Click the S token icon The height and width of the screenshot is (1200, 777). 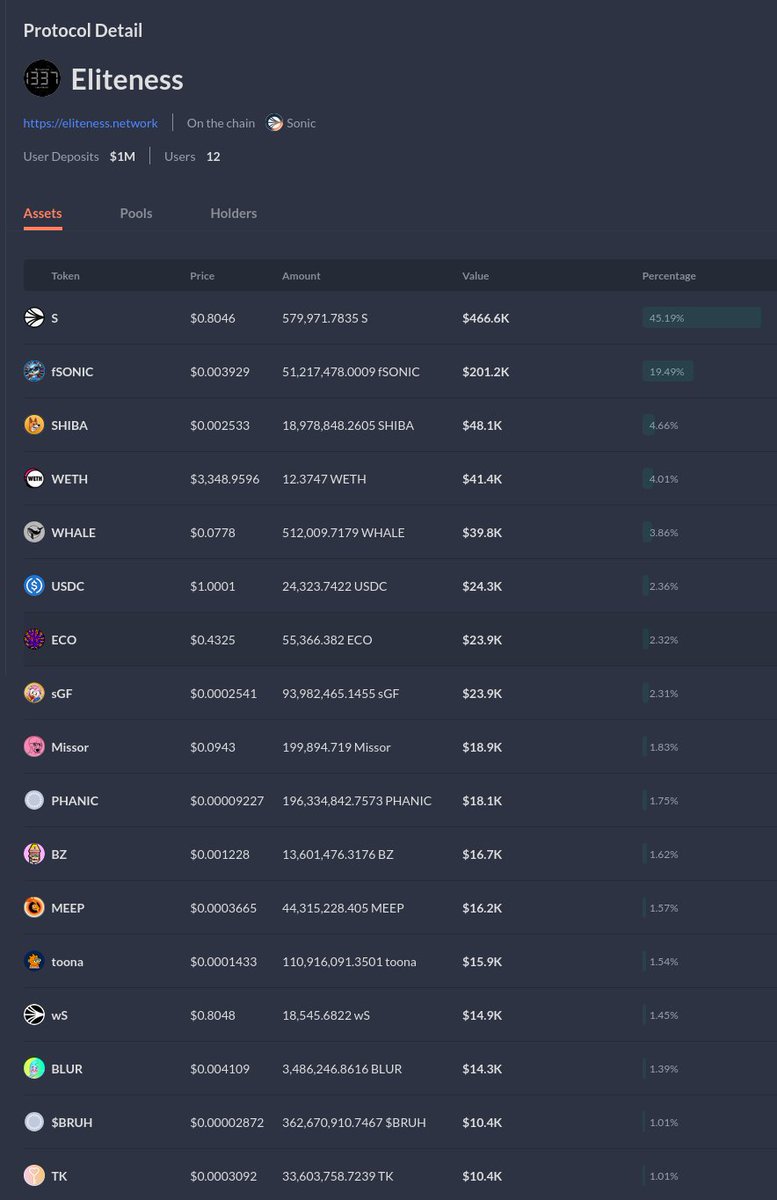point(34,318)
